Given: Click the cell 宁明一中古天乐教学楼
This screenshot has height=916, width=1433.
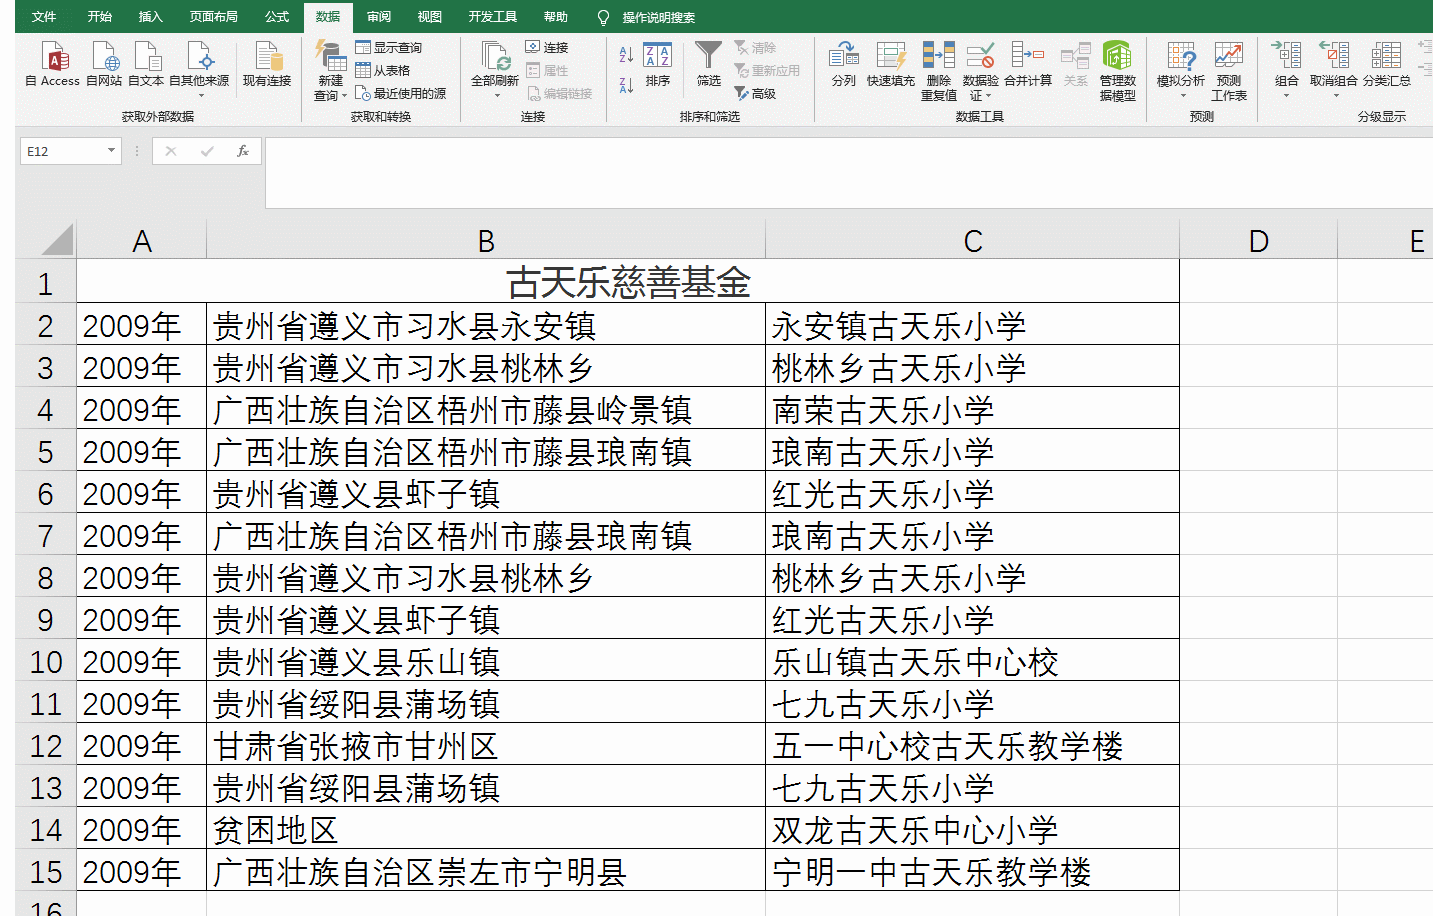Looking at the screenshot, I should pyautogui.click(x=972, y=871).
